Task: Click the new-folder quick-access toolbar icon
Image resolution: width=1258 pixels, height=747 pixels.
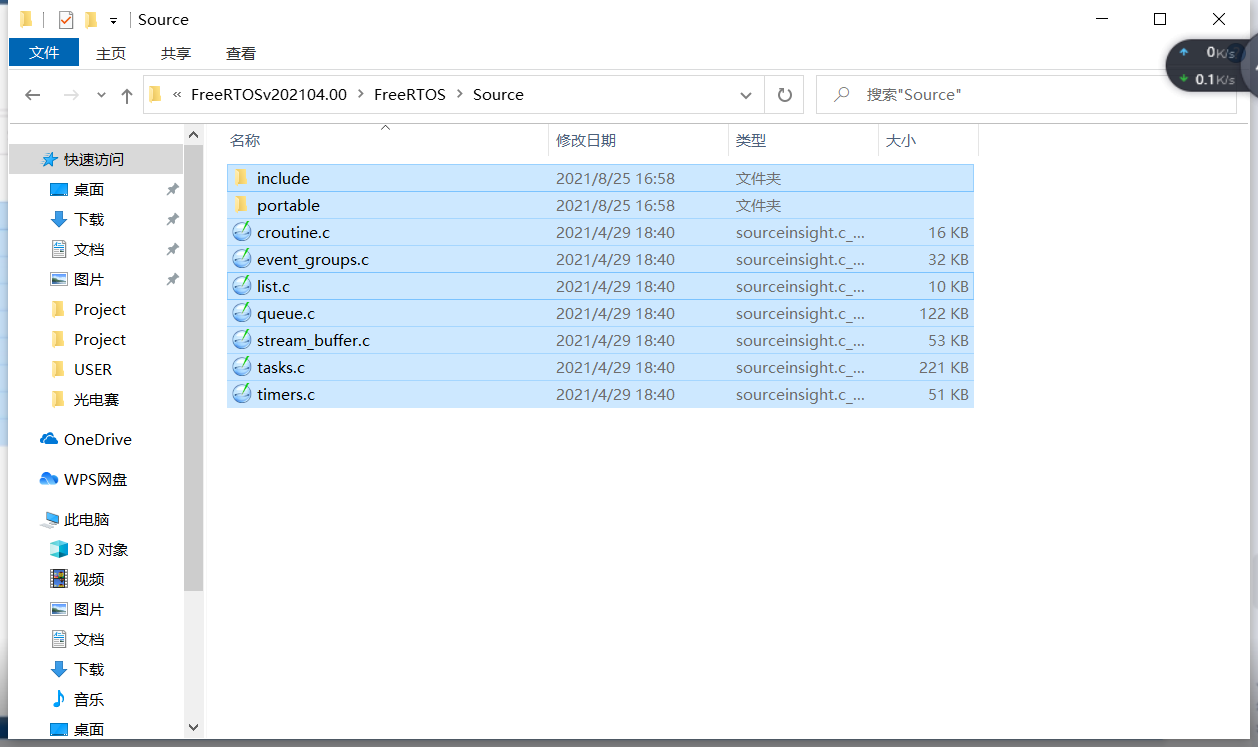Action: [x=91, y=20]
